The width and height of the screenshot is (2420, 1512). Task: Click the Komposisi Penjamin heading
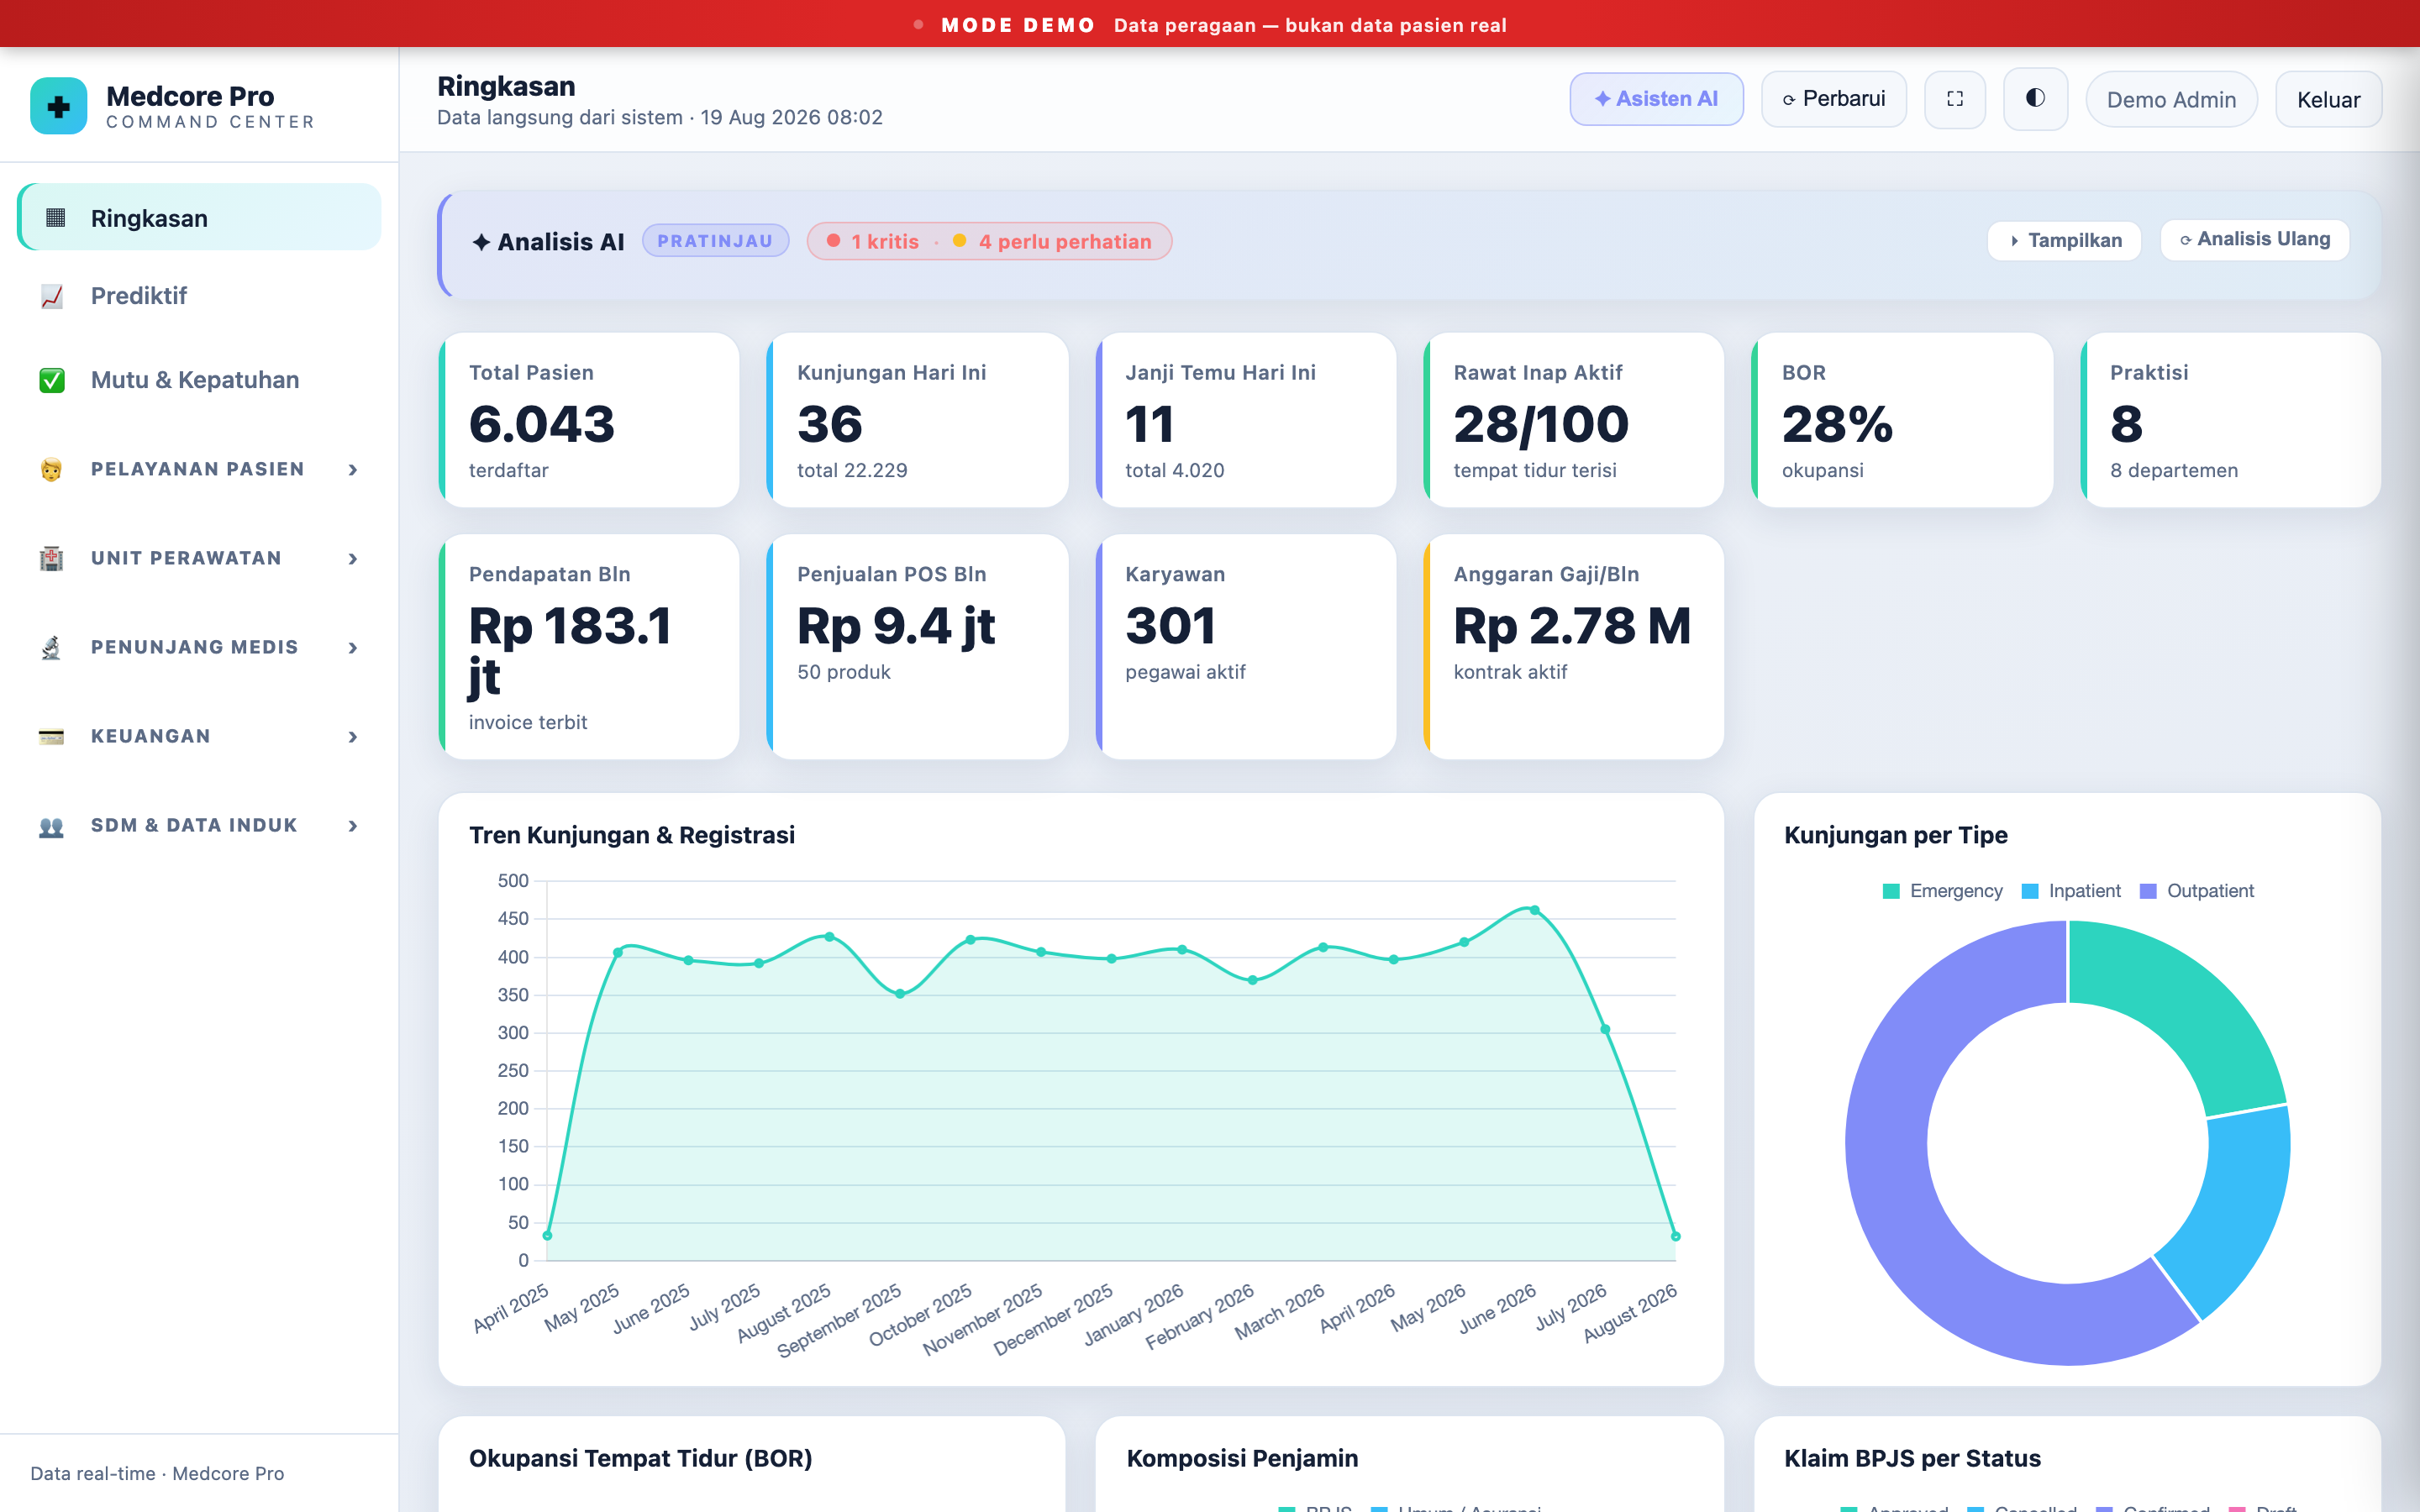click(x=1242, y=1458)
